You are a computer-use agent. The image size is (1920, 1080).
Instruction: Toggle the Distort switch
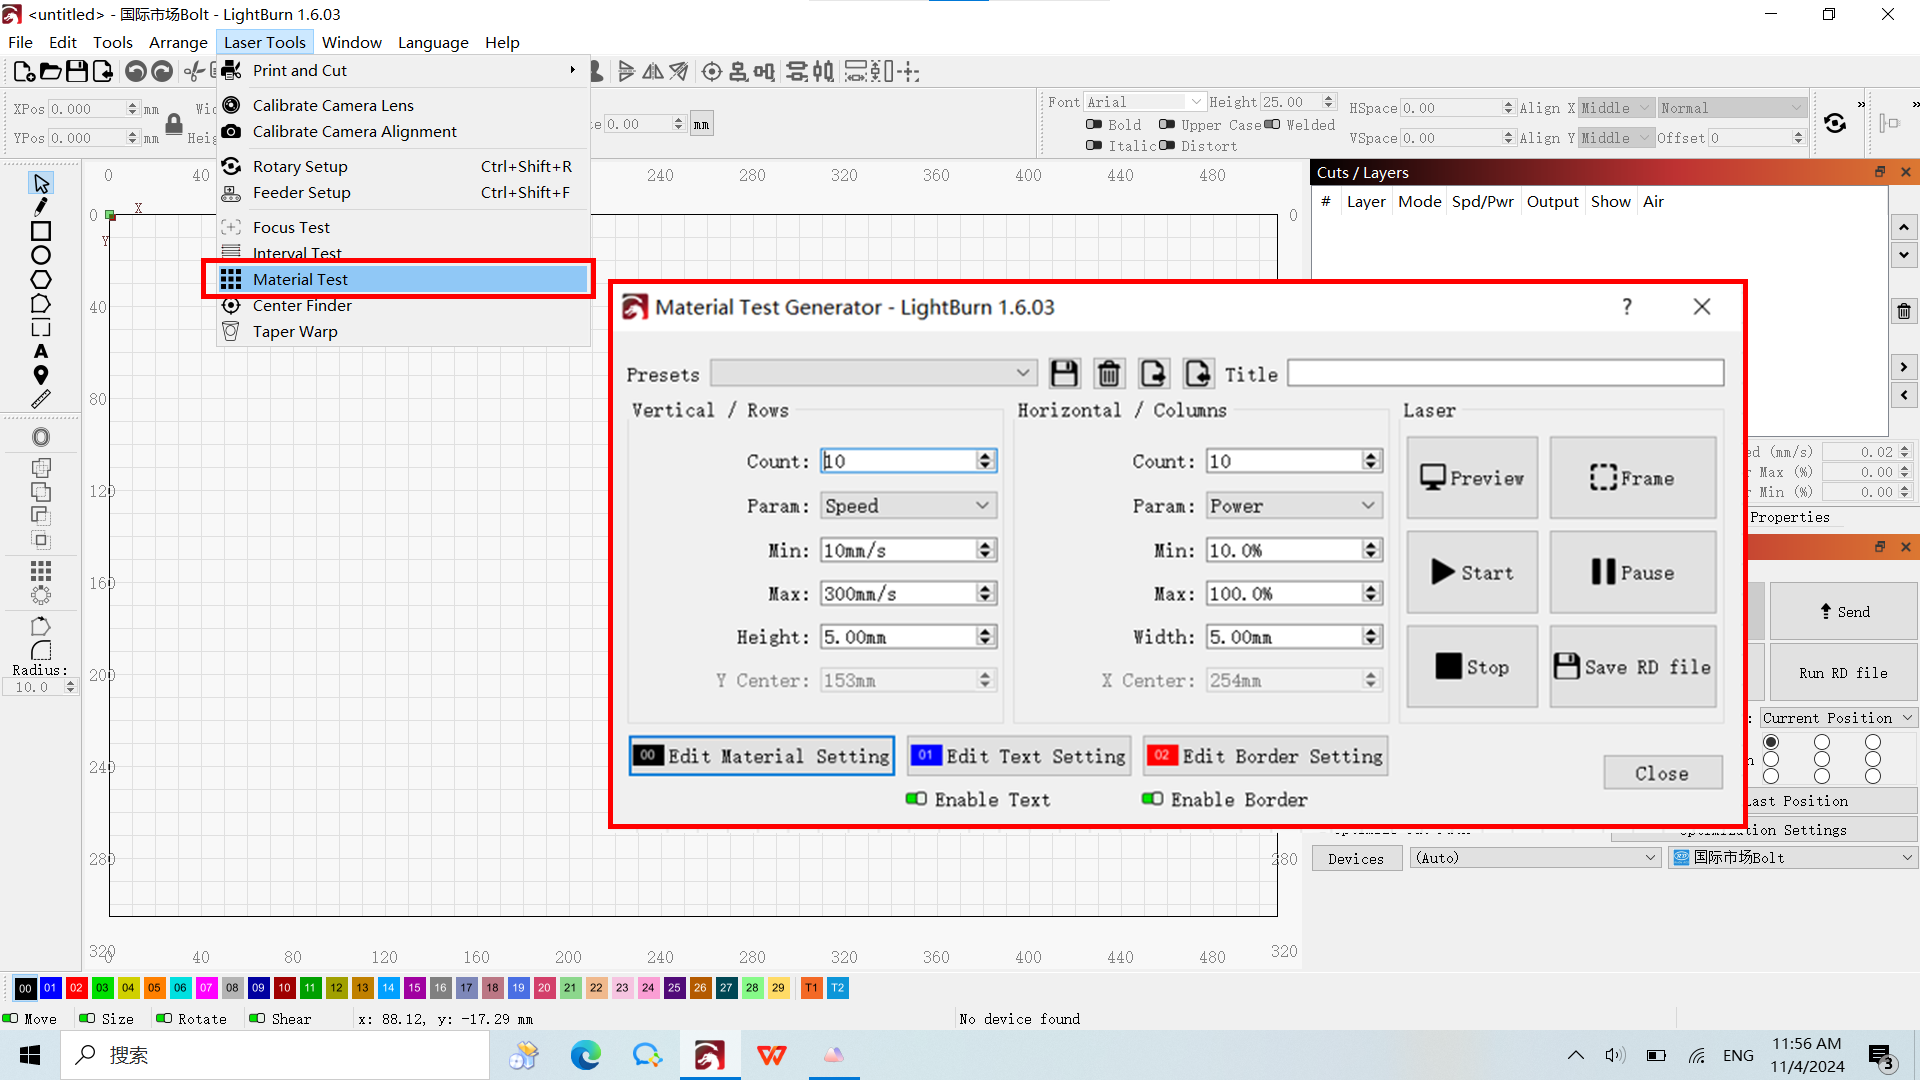point(1167,146)
